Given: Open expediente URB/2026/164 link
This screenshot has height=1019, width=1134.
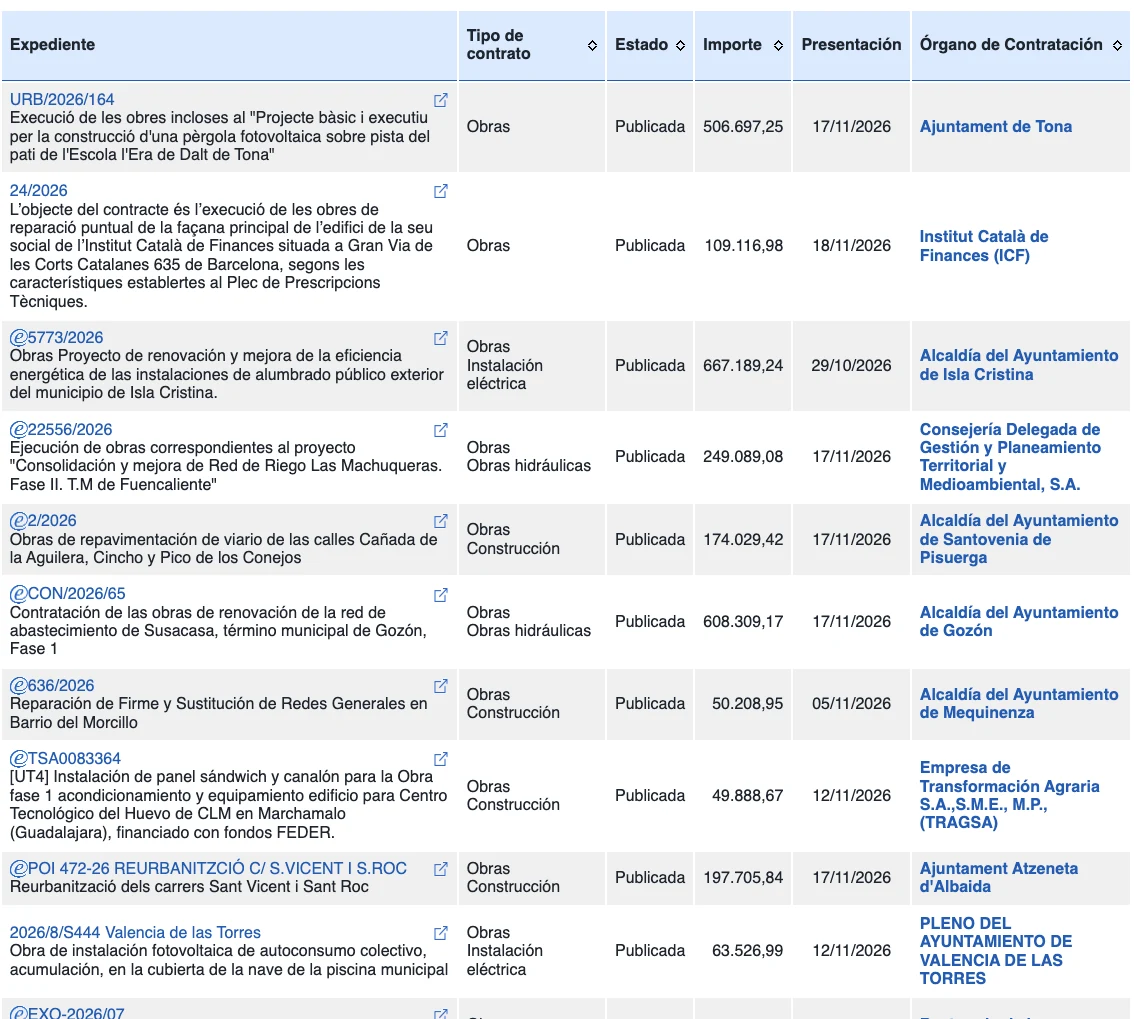Looking at the screenshot, I should (62, 99).
